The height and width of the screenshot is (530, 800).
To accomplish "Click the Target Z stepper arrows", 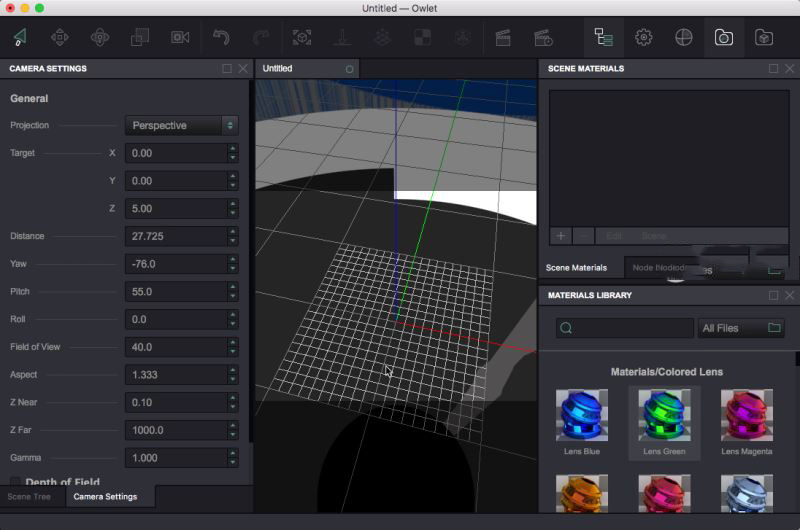I will [x=233, y=208].
